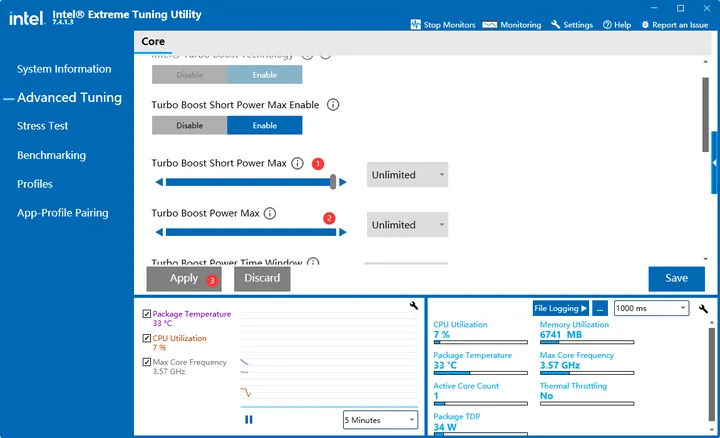Open Stress Test section
This screenshot has width=720, height=438.
point(42,126)
